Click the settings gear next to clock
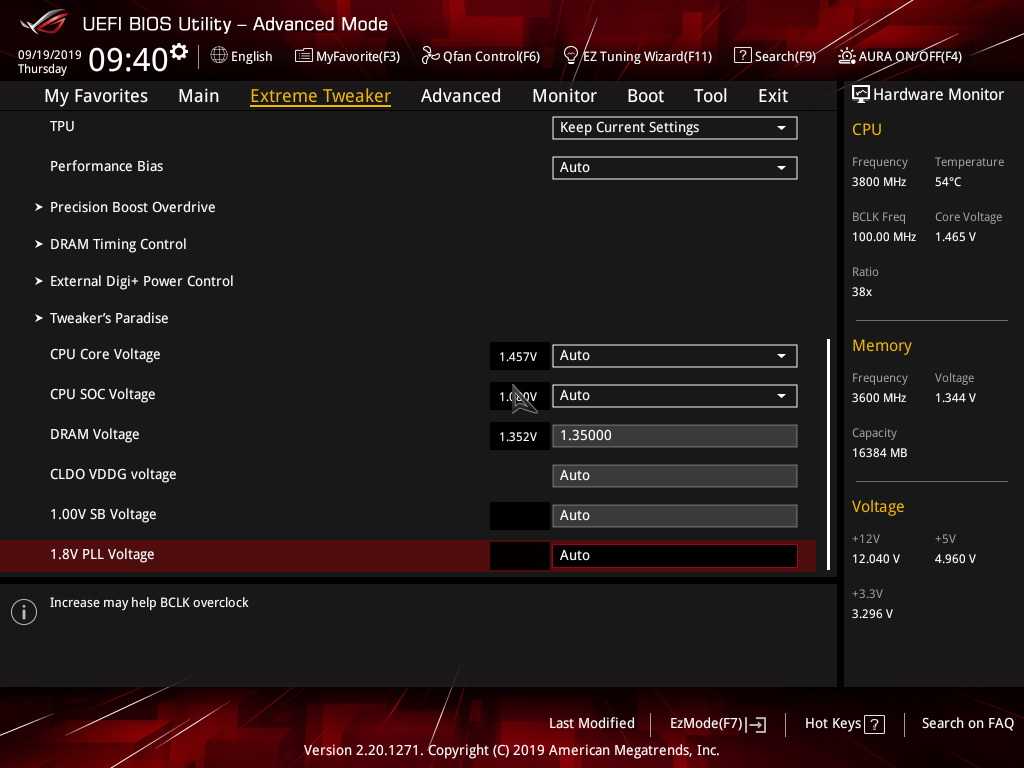 178,51
